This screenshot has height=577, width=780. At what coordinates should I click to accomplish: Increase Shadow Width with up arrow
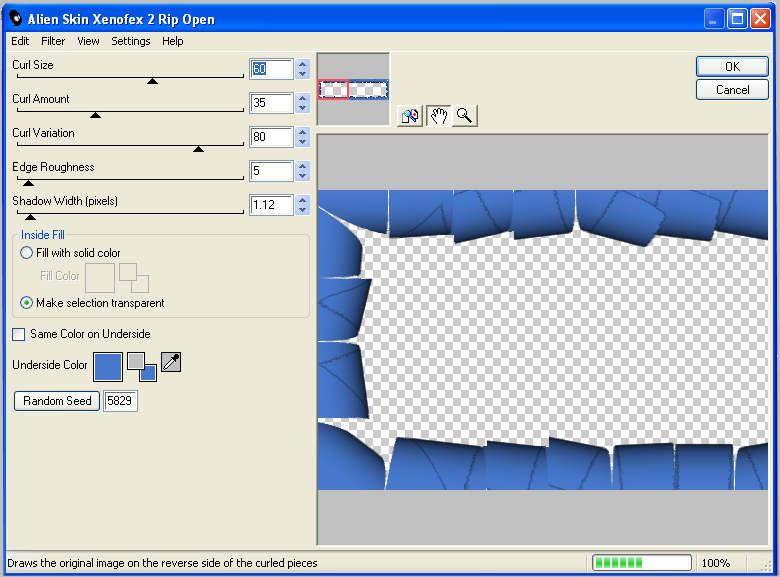click(x=302, y=199)
